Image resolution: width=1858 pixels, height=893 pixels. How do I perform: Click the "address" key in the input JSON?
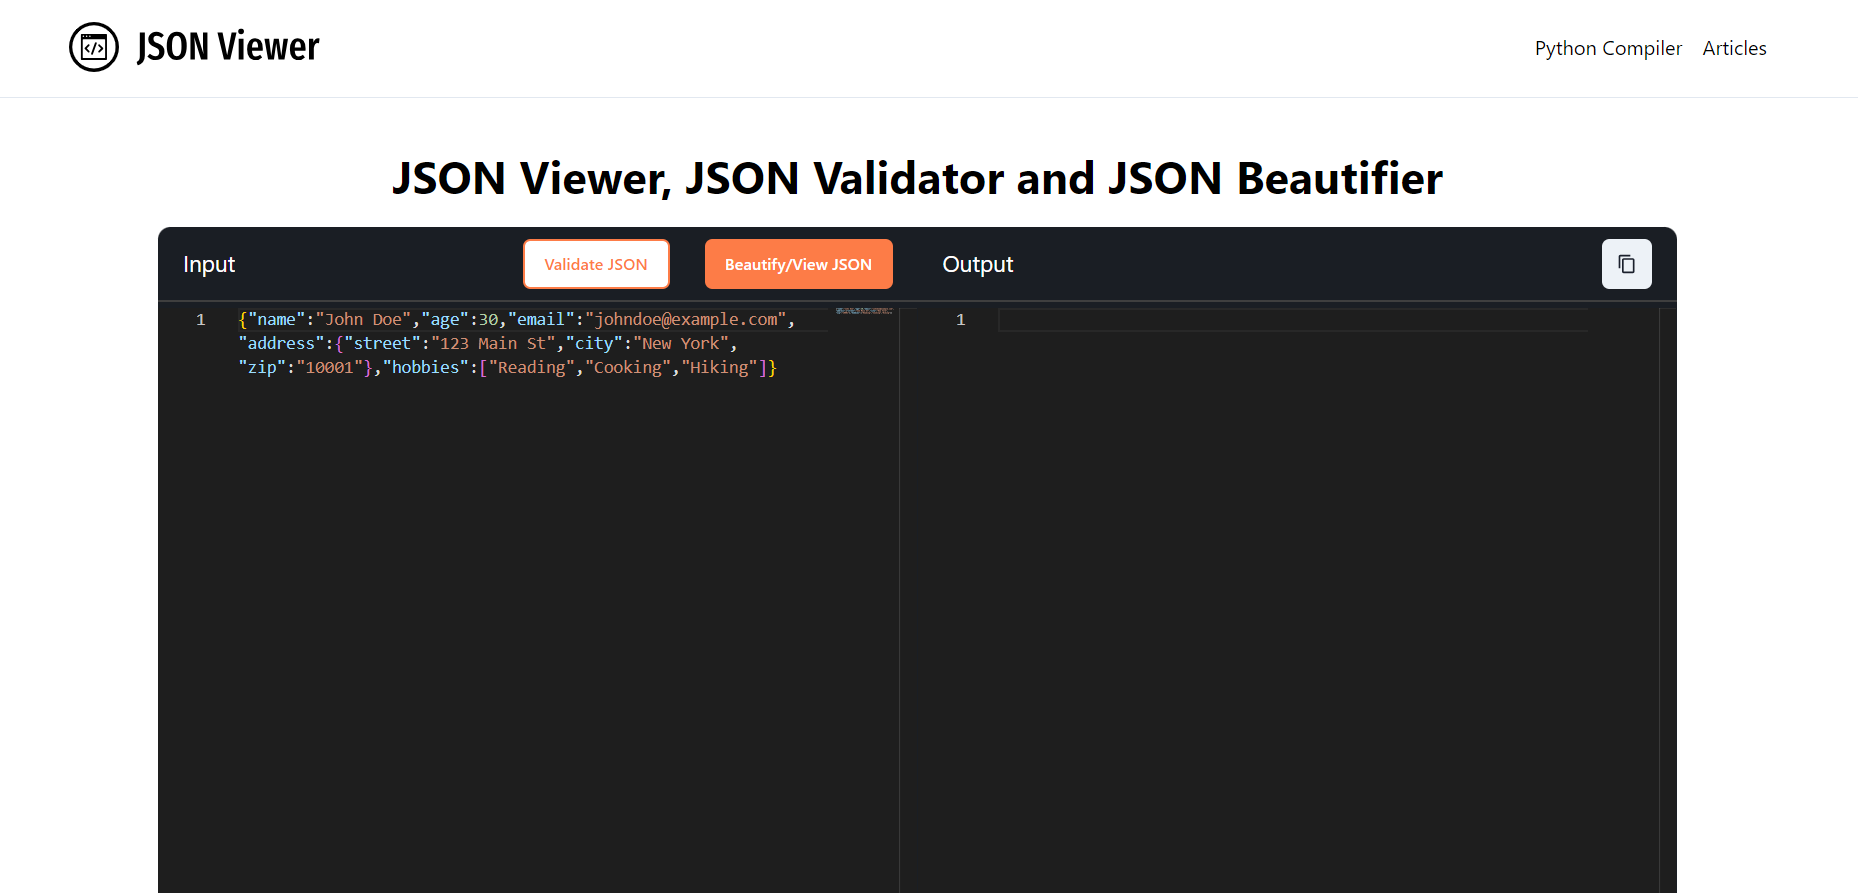[281, 344]
